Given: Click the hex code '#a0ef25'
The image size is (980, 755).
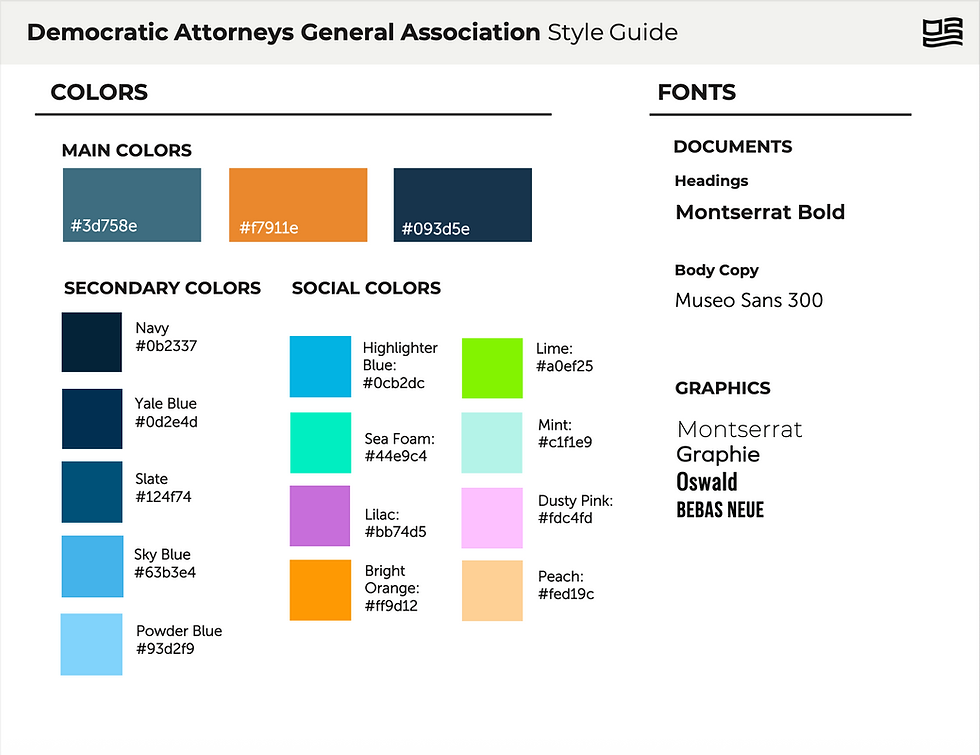Looking at the screenshot, I should pos(564,366).
